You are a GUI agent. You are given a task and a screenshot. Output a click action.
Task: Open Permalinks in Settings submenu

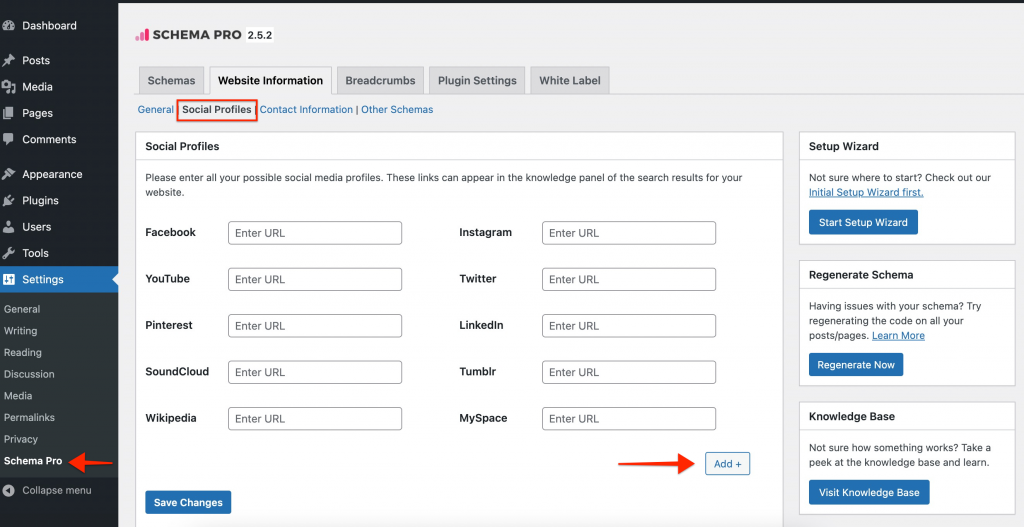click(29, 417)
